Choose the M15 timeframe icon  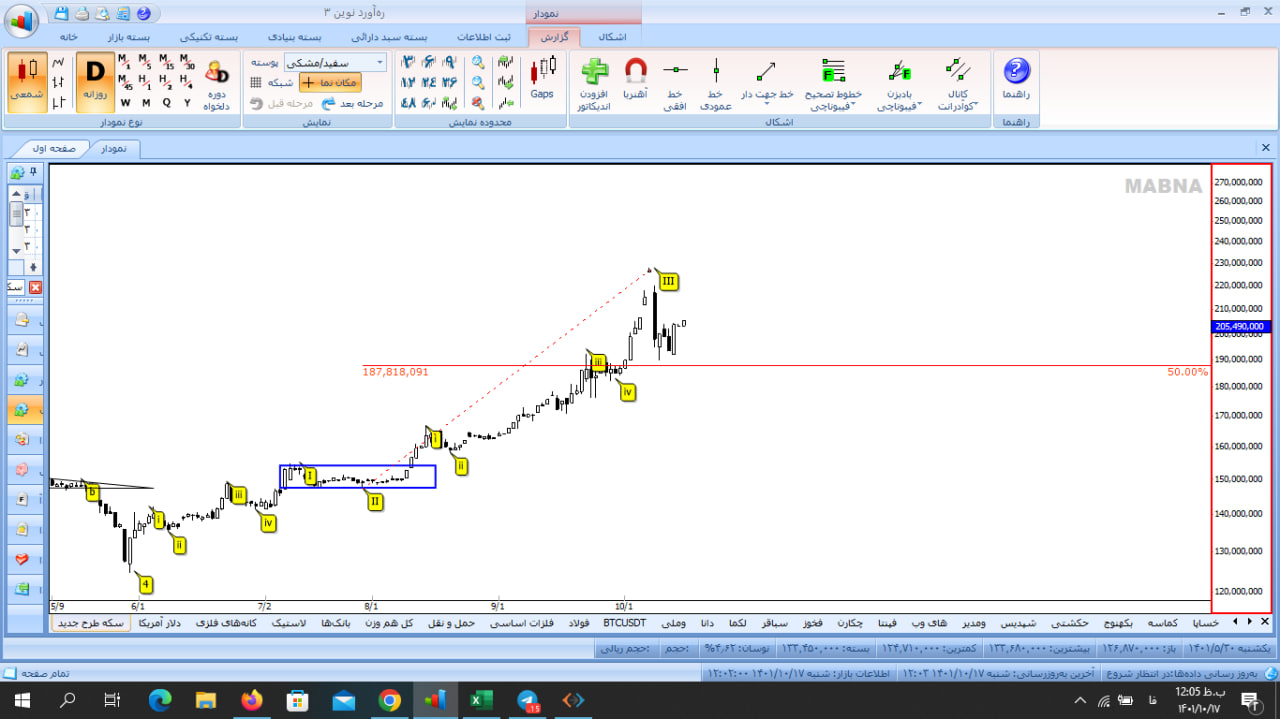coord(167,62)
